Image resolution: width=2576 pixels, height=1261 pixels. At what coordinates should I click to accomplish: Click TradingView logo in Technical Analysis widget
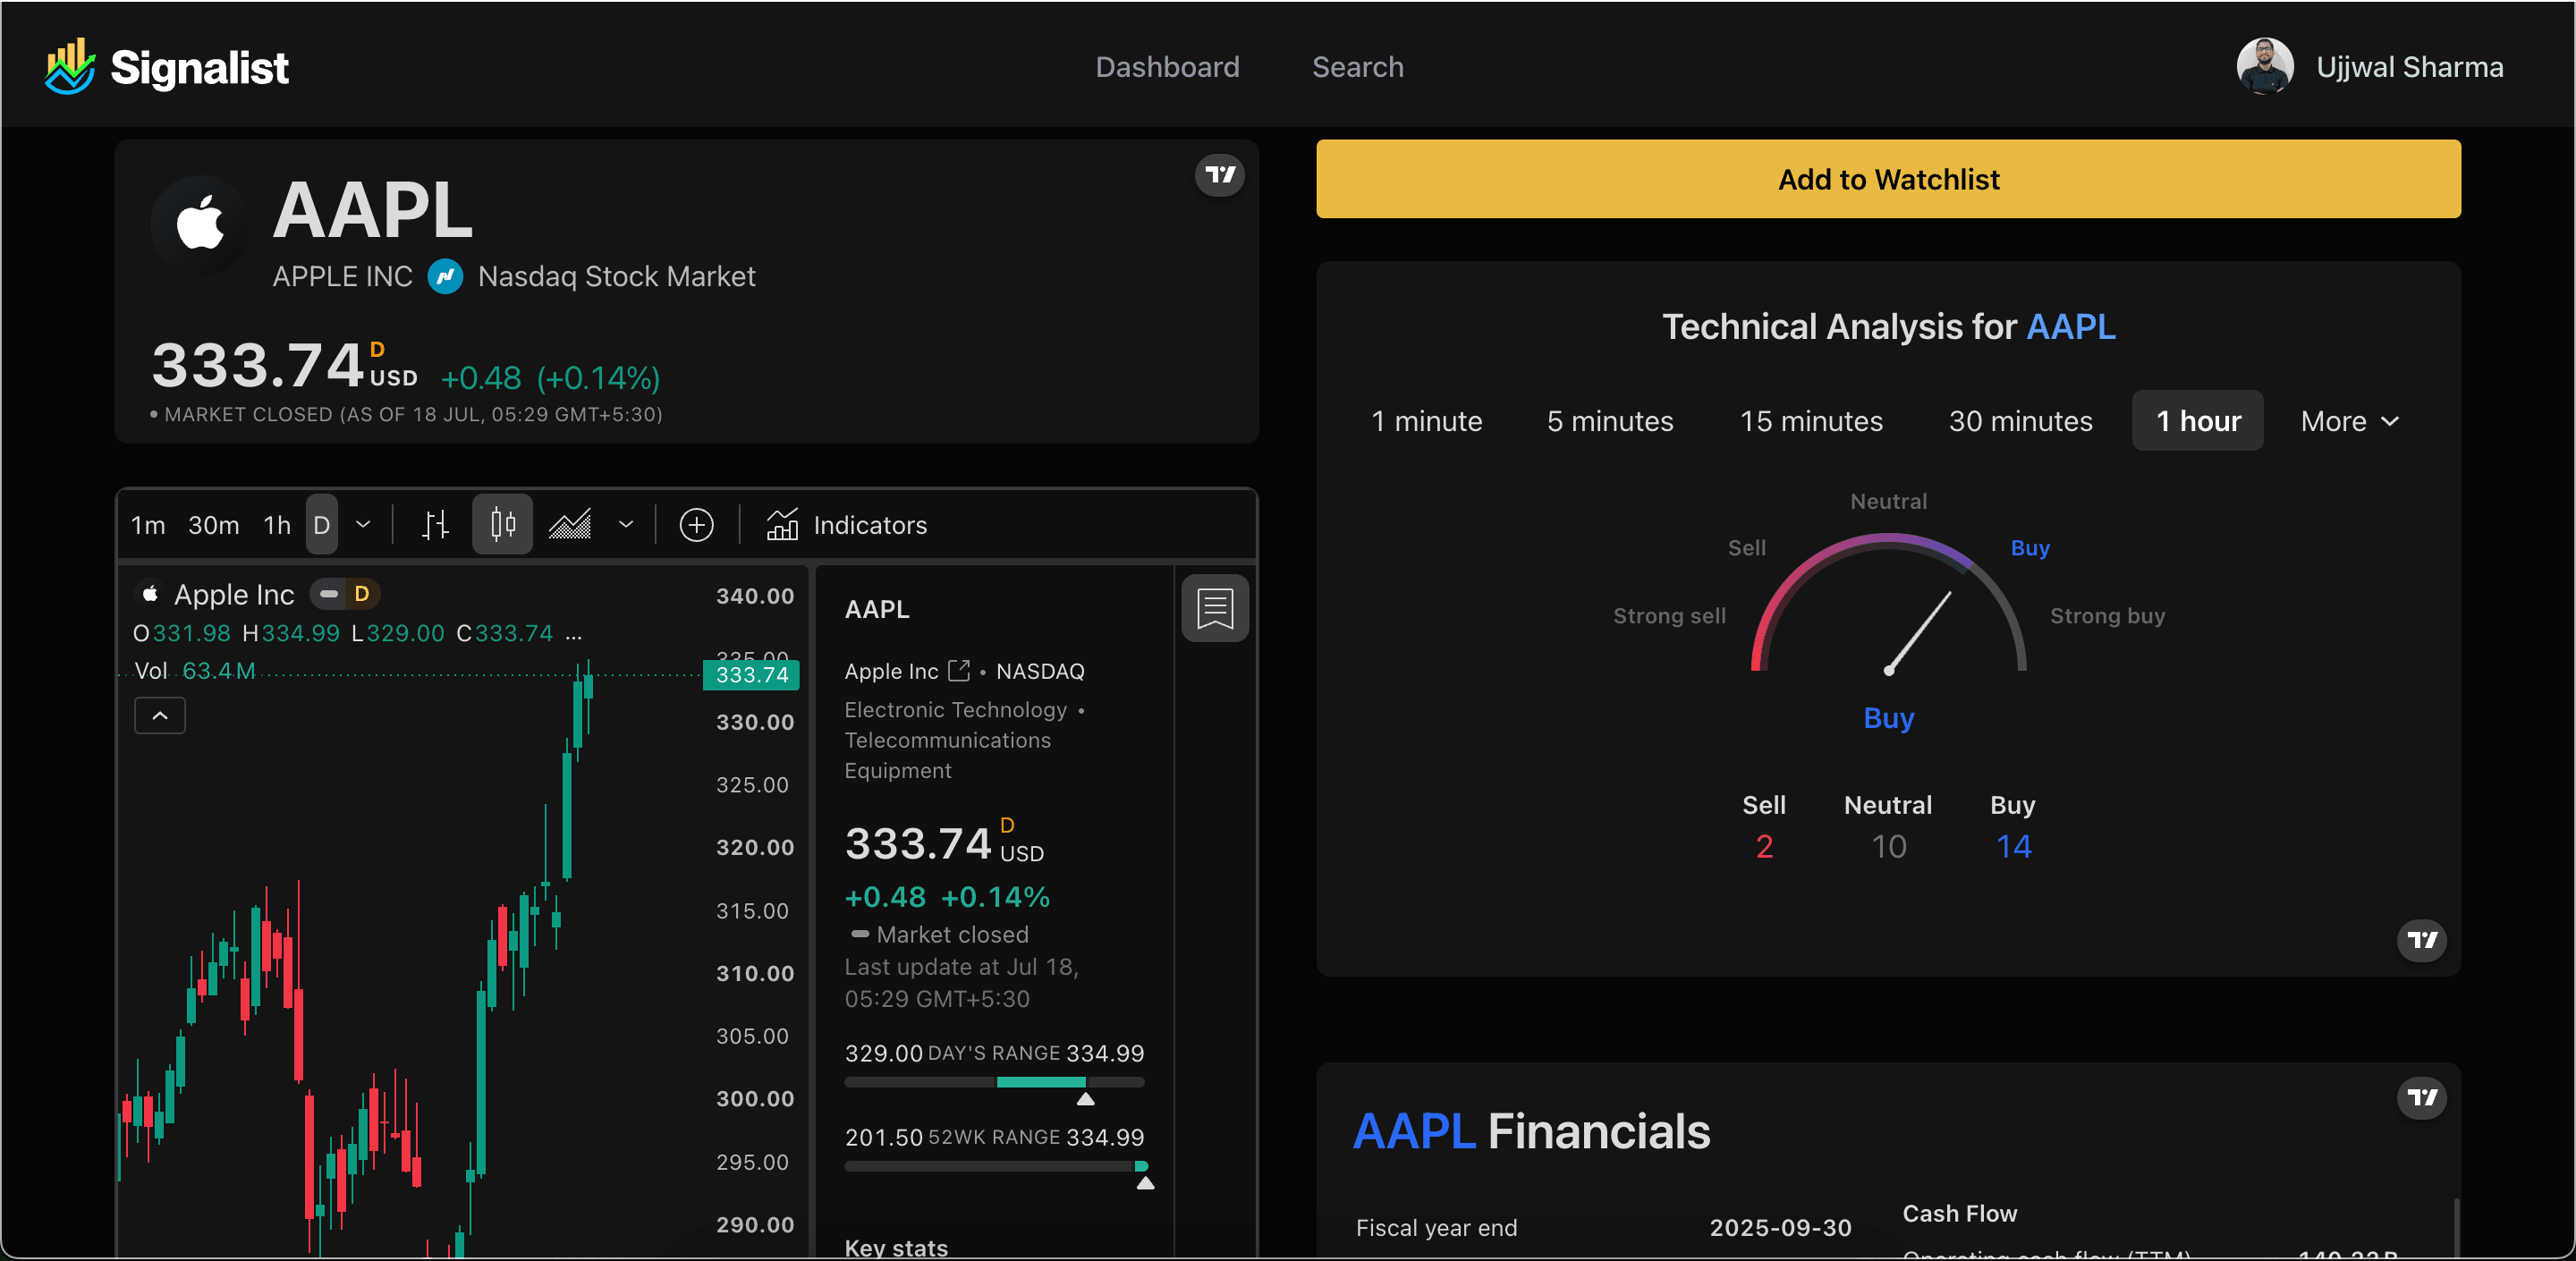[x=2421, y=939]
